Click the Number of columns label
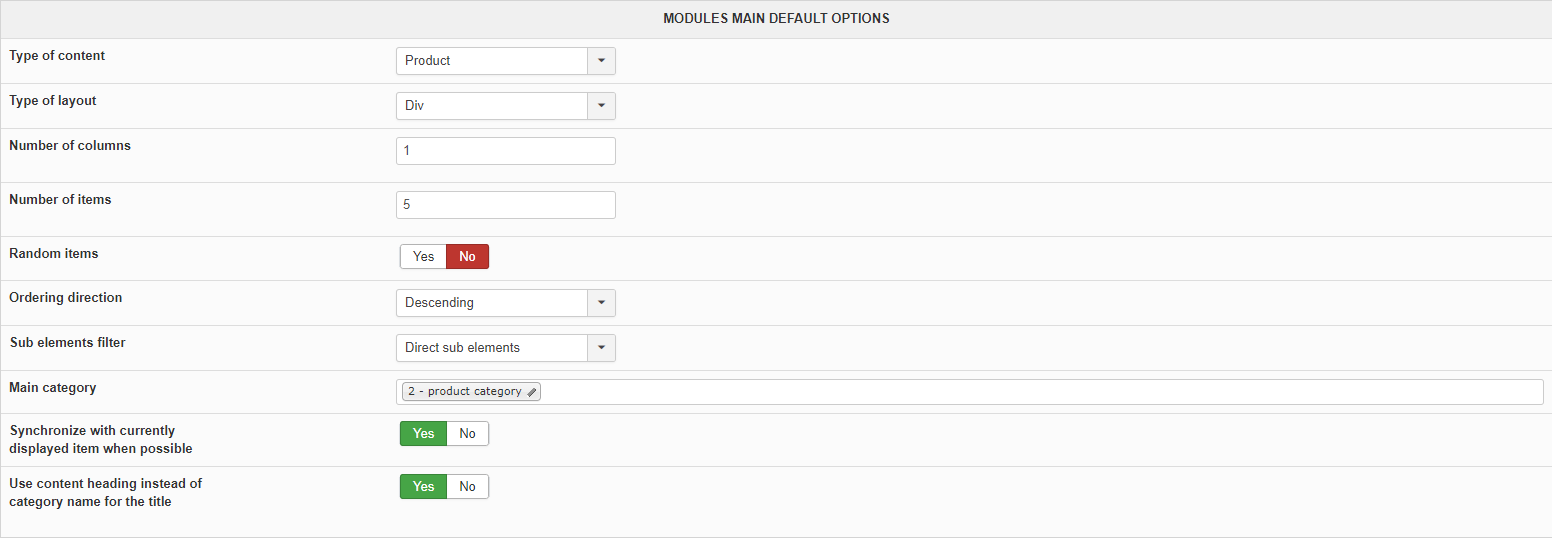The image size is (1552, 541). point(70,146)
